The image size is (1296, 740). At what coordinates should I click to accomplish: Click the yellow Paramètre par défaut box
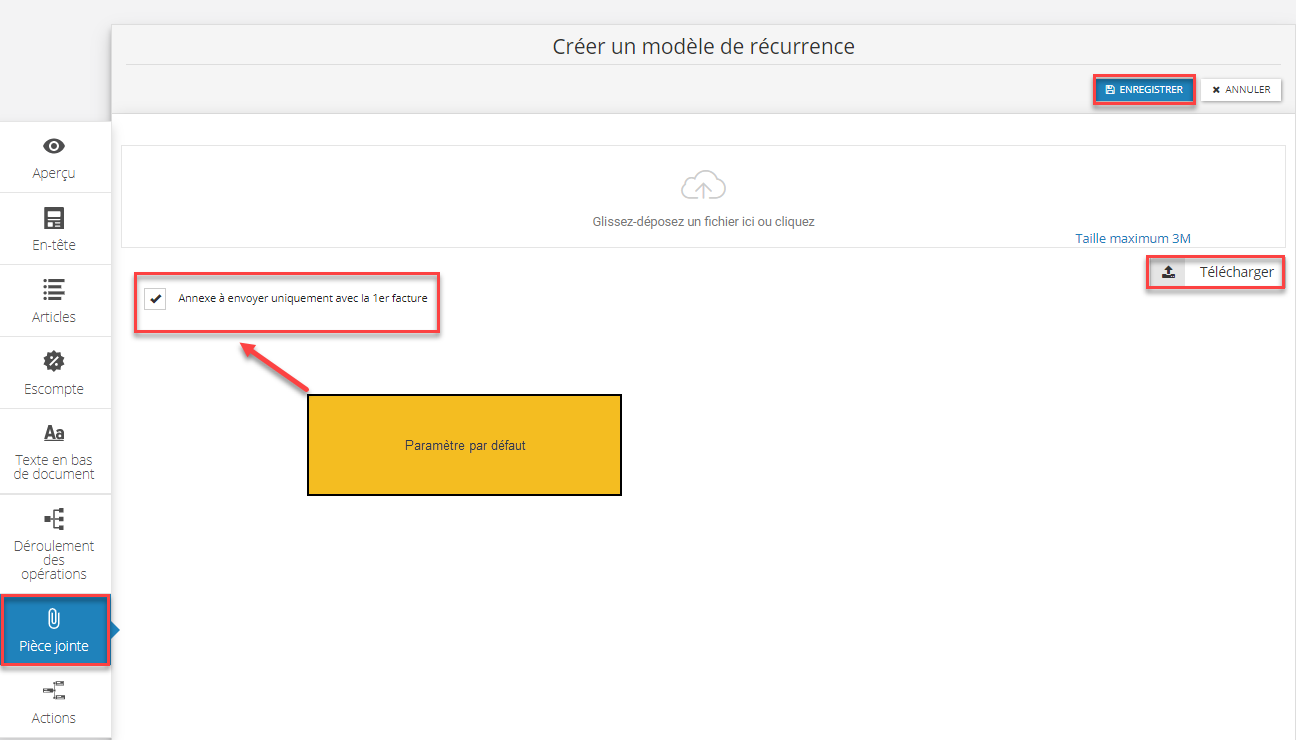click(464, 445)
